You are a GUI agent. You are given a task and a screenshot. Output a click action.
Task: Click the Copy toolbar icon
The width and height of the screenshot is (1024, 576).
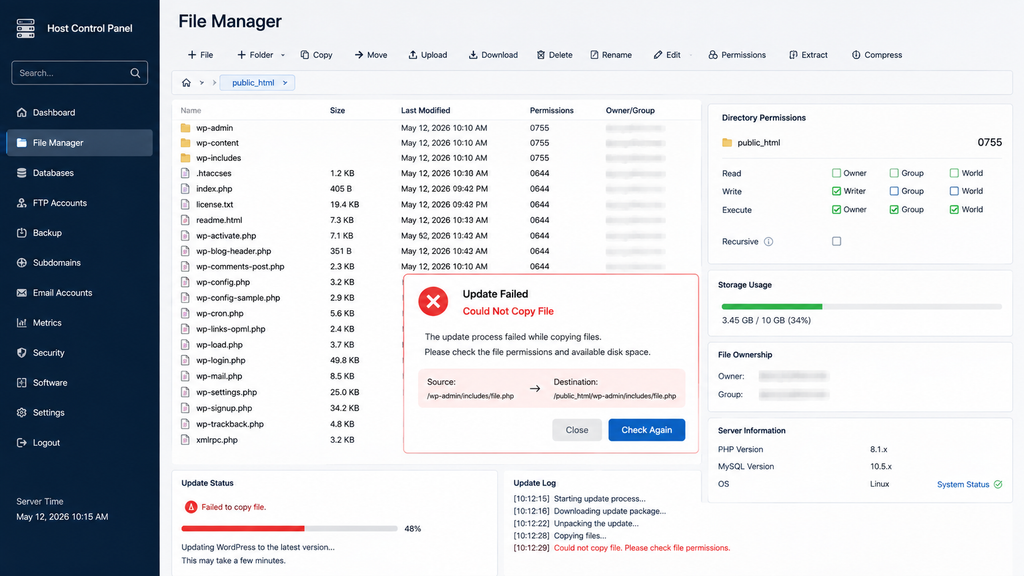304,55
